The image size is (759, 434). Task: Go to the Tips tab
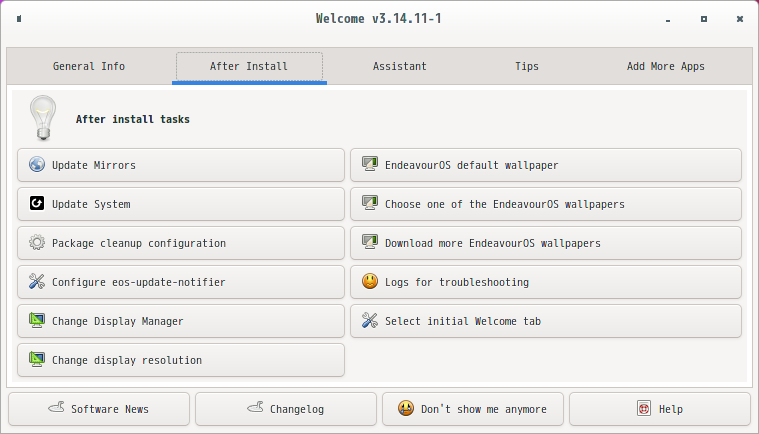coord(527,66)
